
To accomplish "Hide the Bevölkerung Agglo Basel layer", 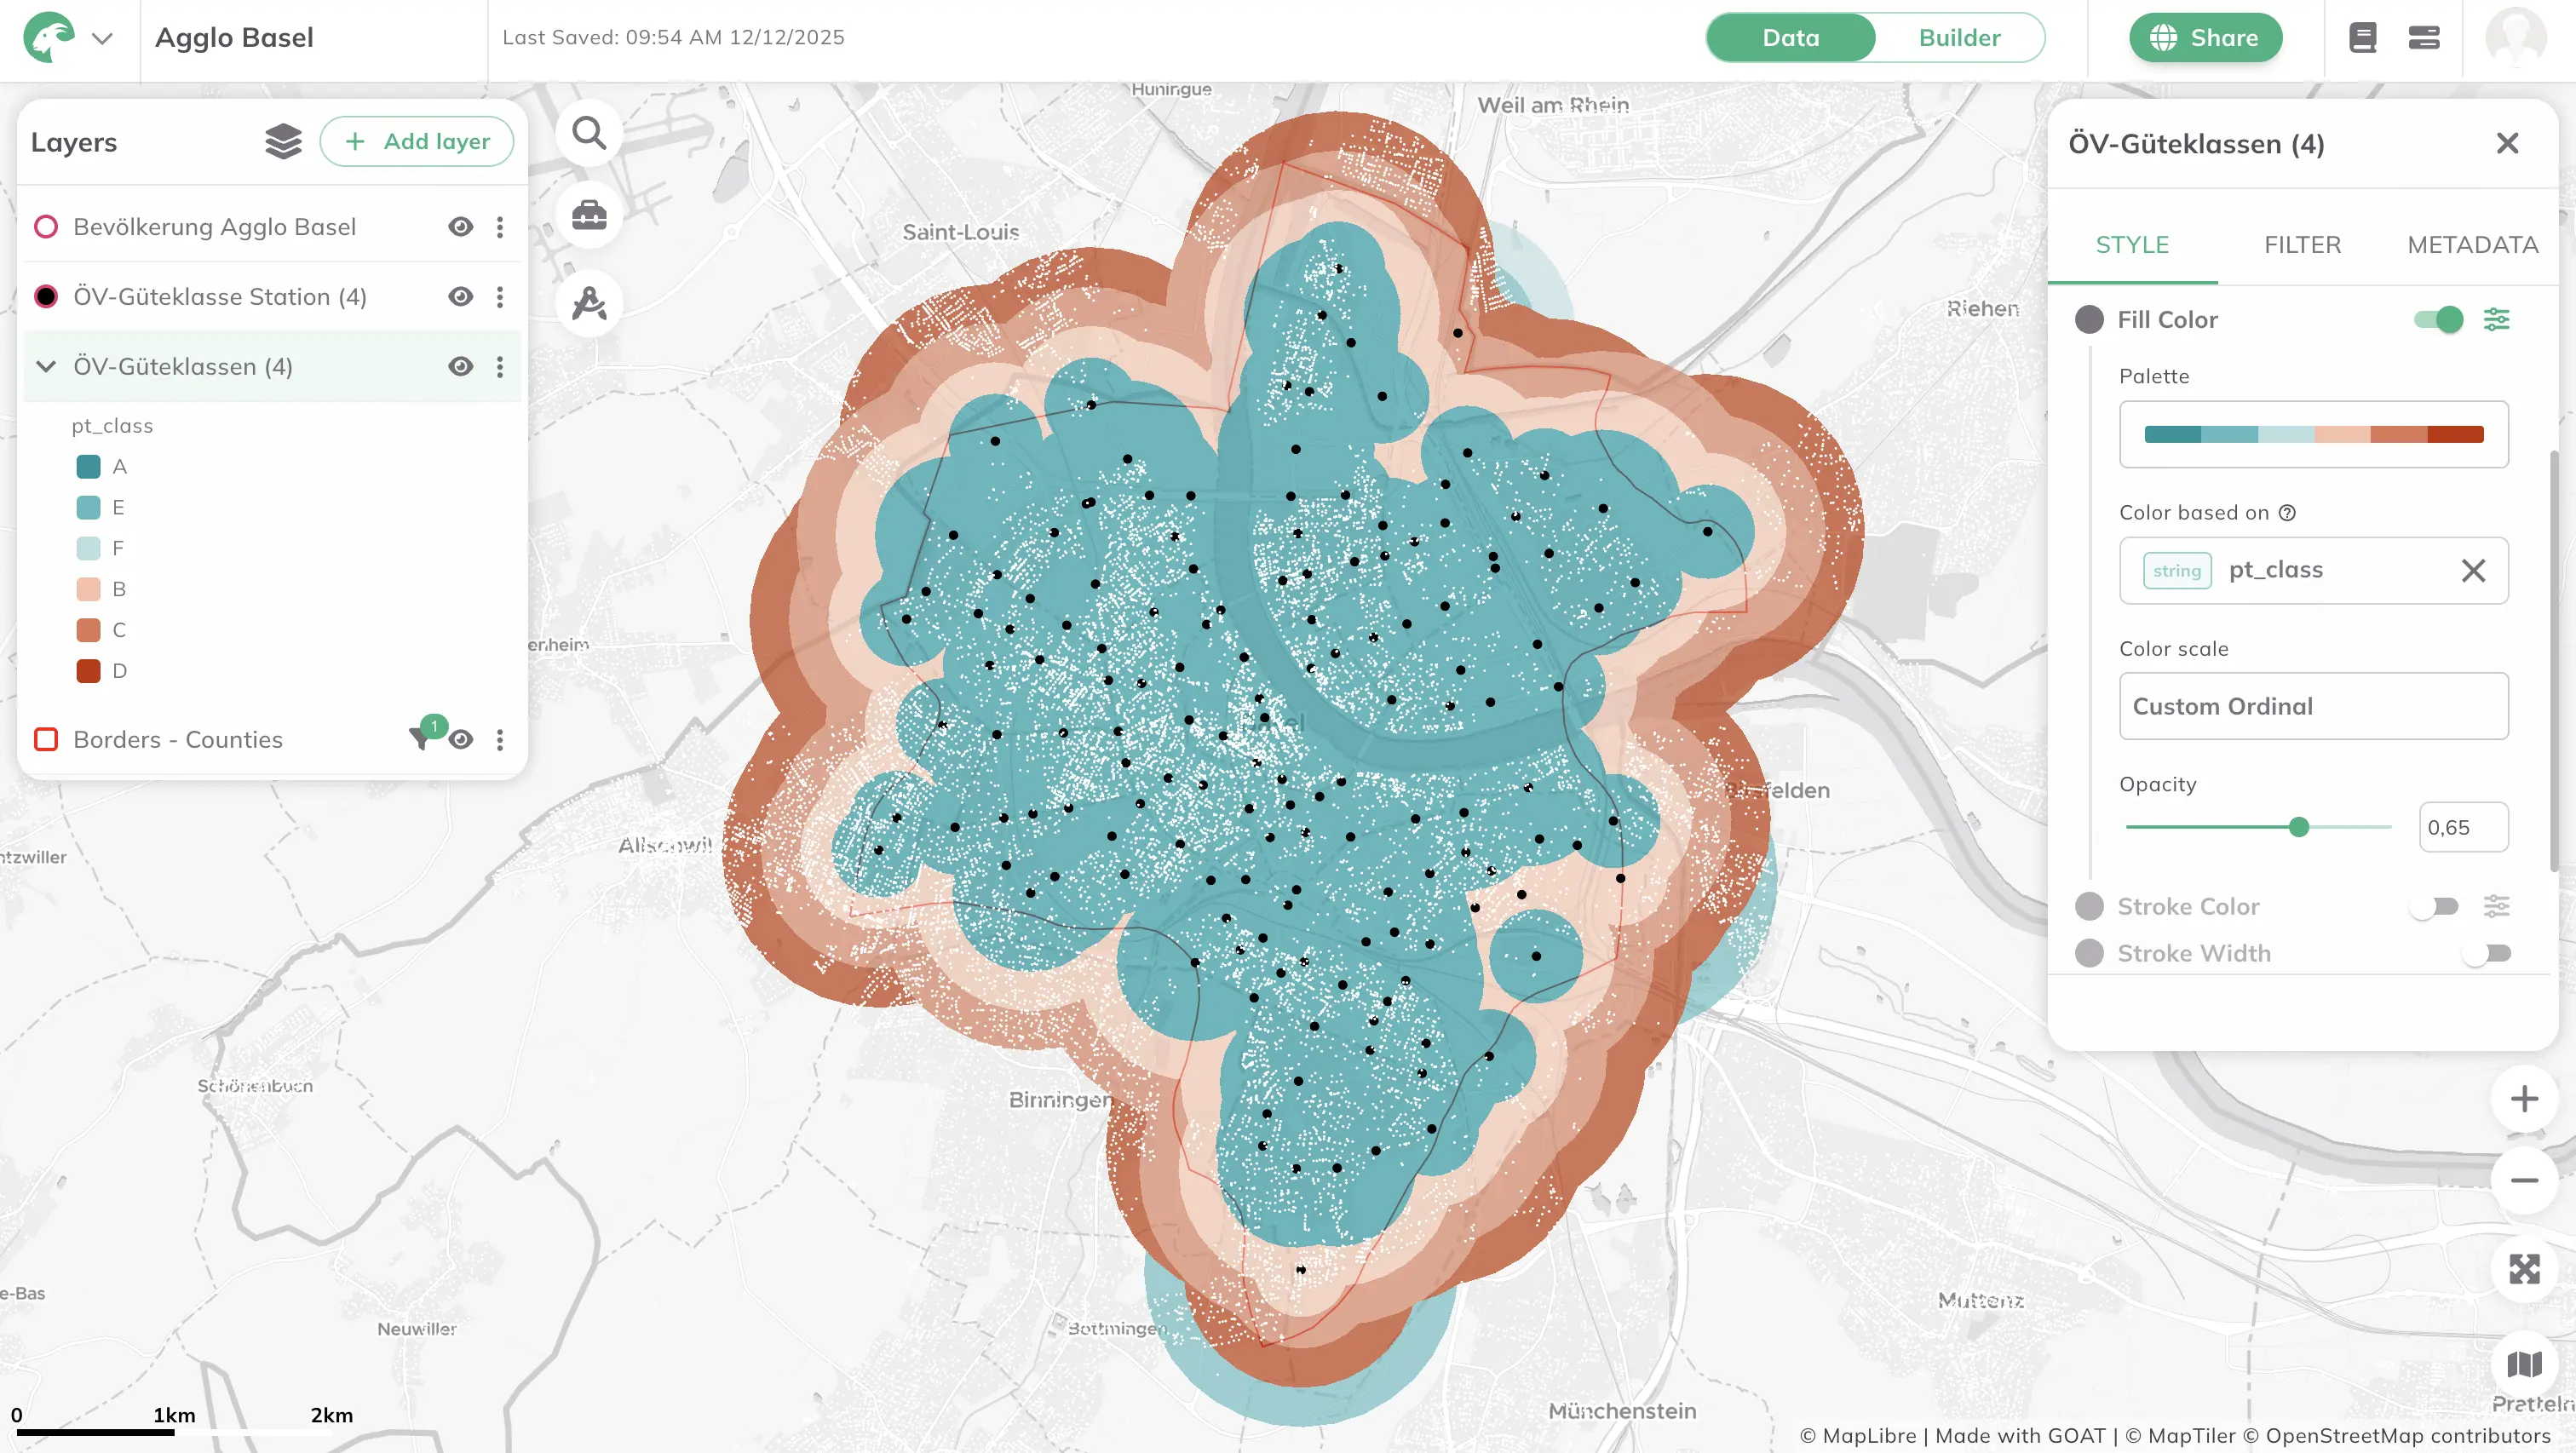I will [460, 226].
